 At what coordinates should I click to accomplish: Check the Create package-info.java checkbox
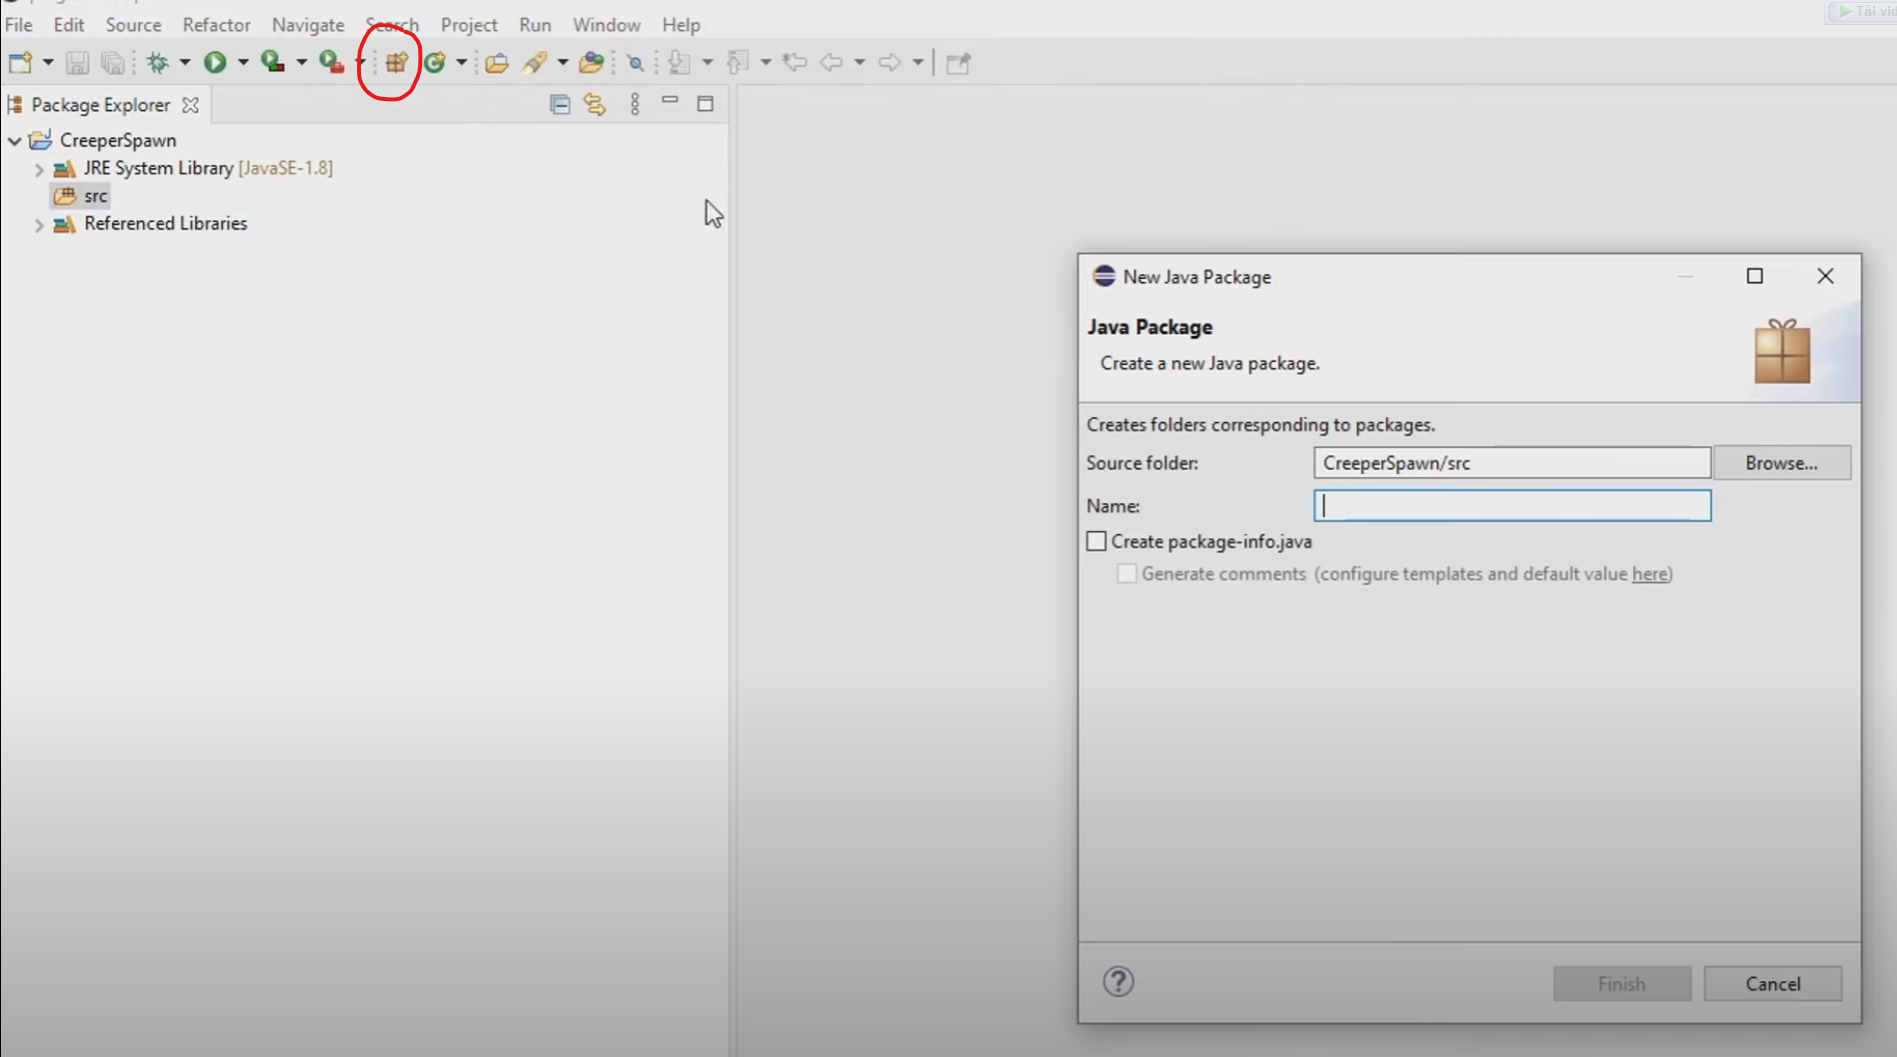pos(1097,540)
